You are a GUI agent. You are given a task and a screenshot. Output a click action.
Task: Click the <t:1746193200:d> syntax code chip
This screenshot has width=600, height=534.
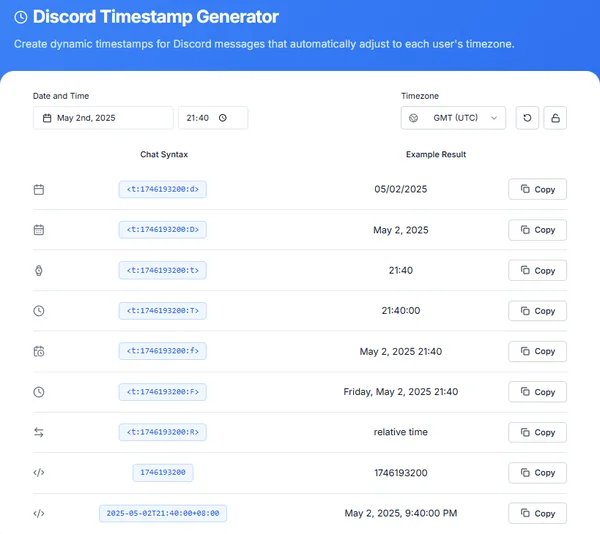click(163, 189)
